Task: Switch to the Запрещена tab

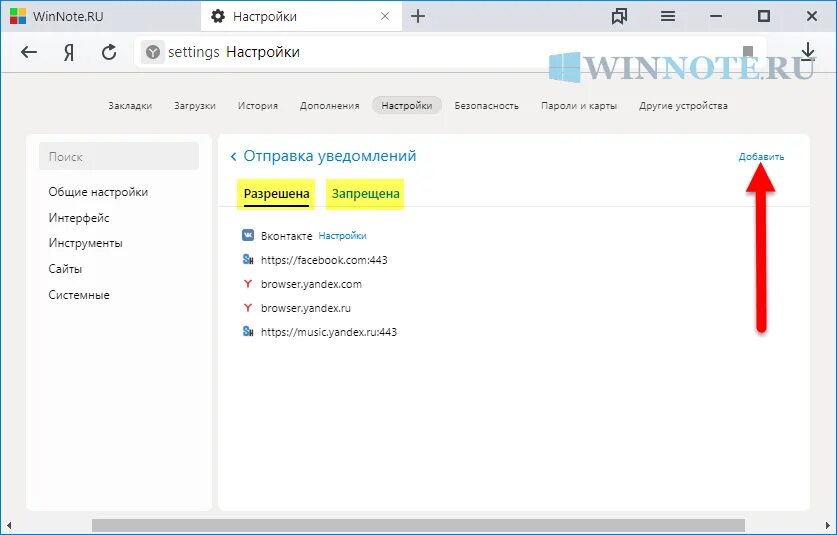Action: 366,194
